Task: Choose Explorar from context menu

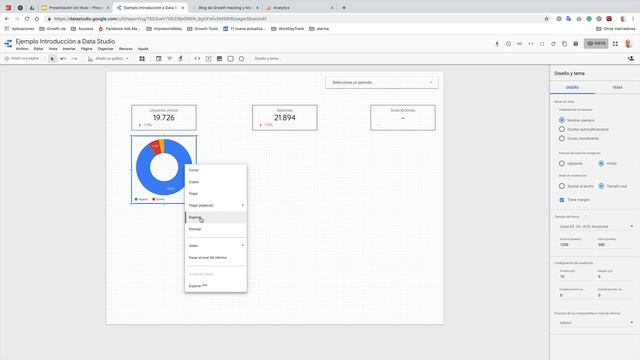Action: coord(216,286)
